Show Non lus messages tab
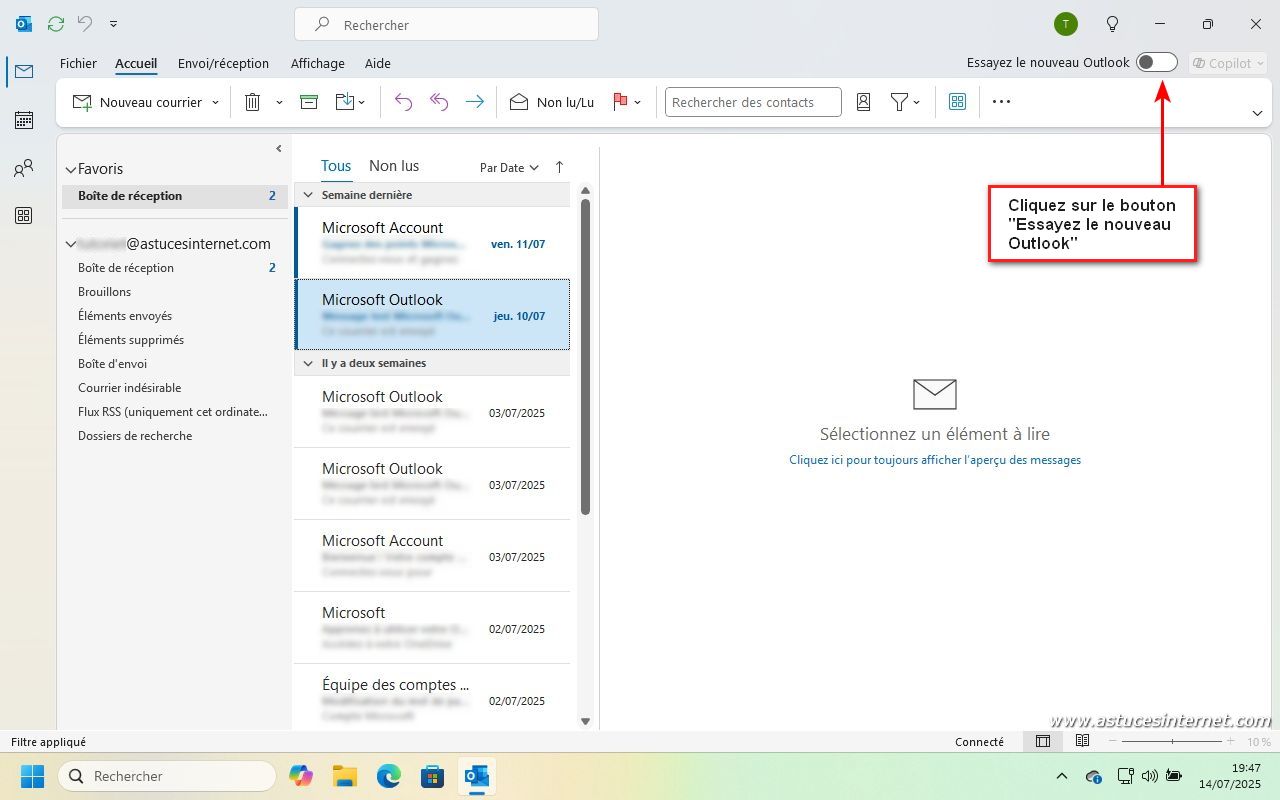Image resolution: width=1280 pixels, height=800 pixels. (394, 166)
